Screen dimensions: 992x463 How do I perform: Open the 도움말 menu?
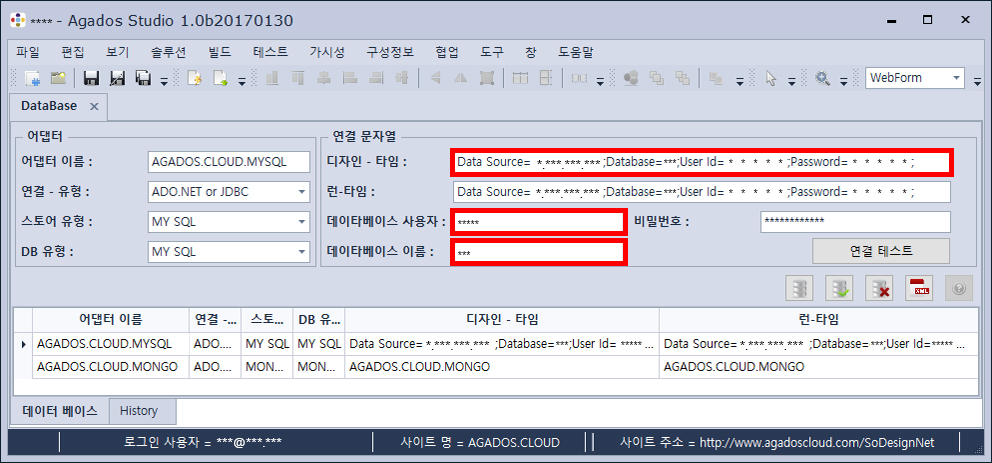click(x=576, y=52)
